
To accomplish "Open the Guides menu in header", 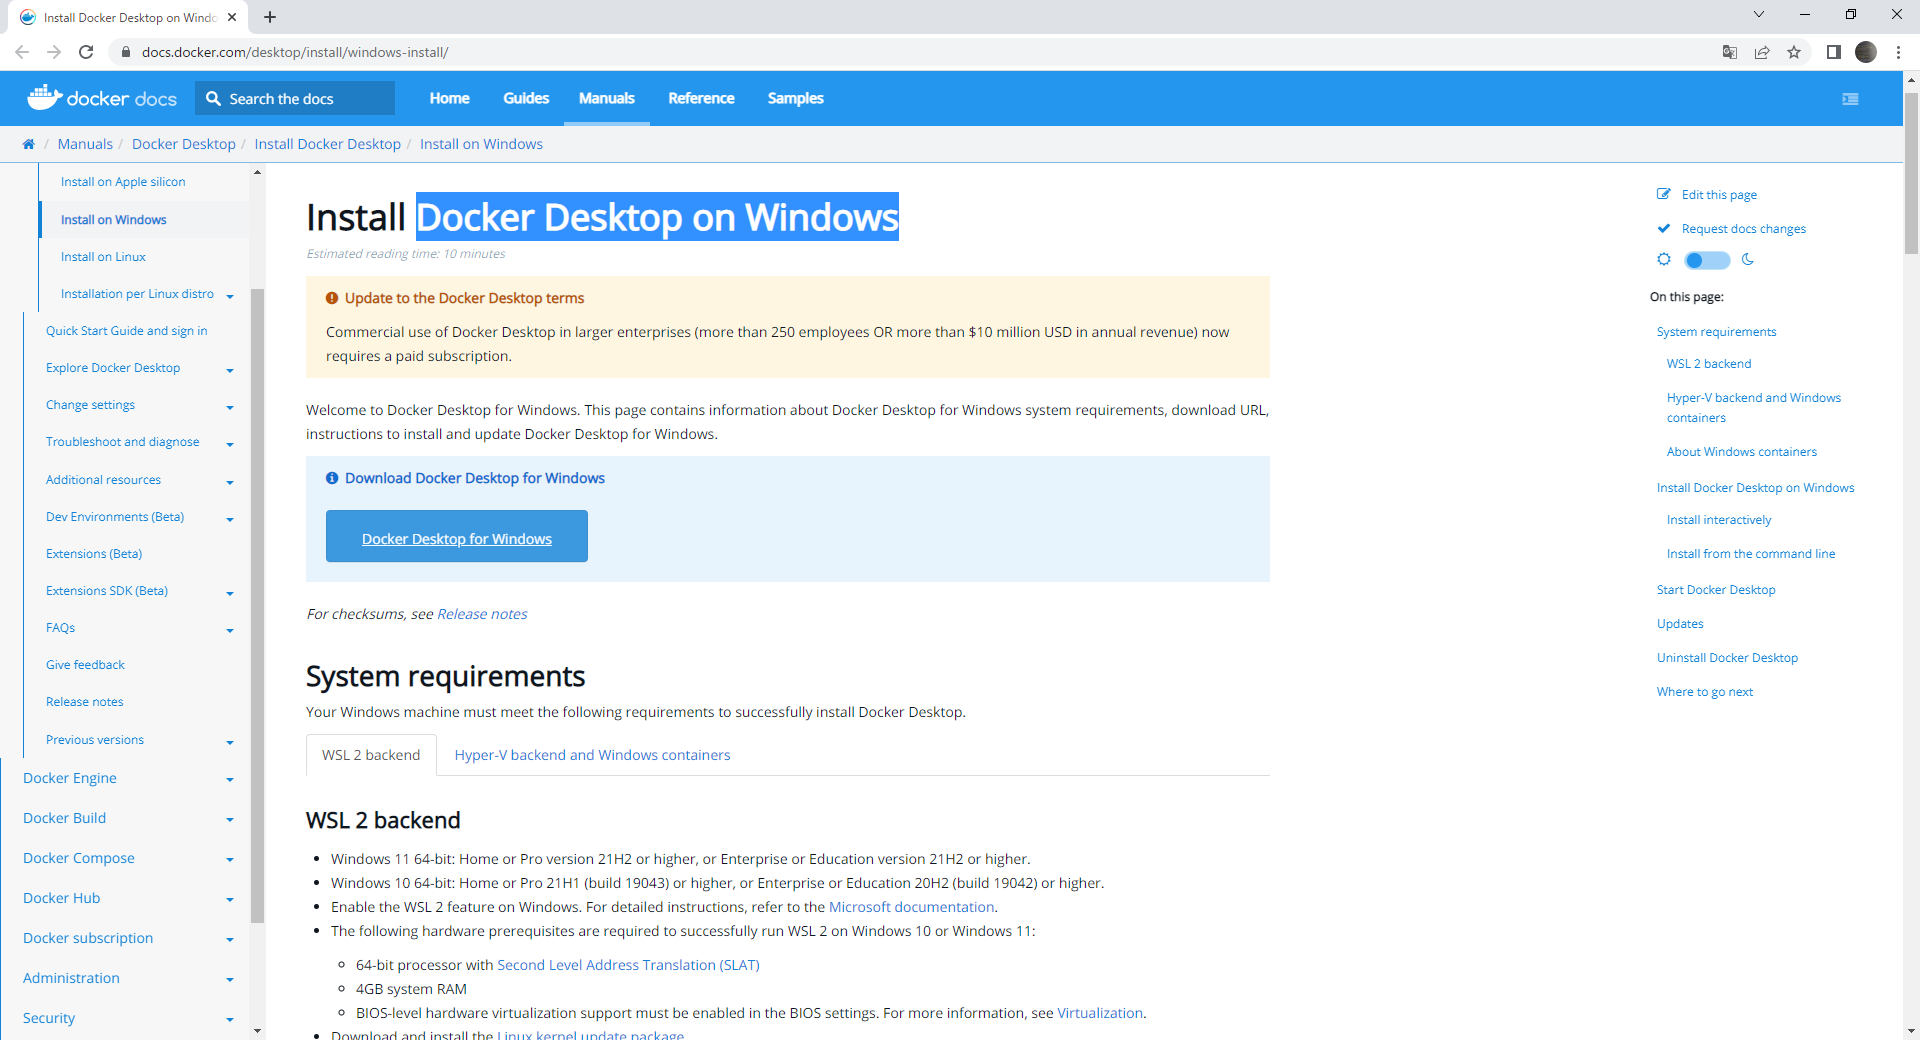I will point(526,98).
